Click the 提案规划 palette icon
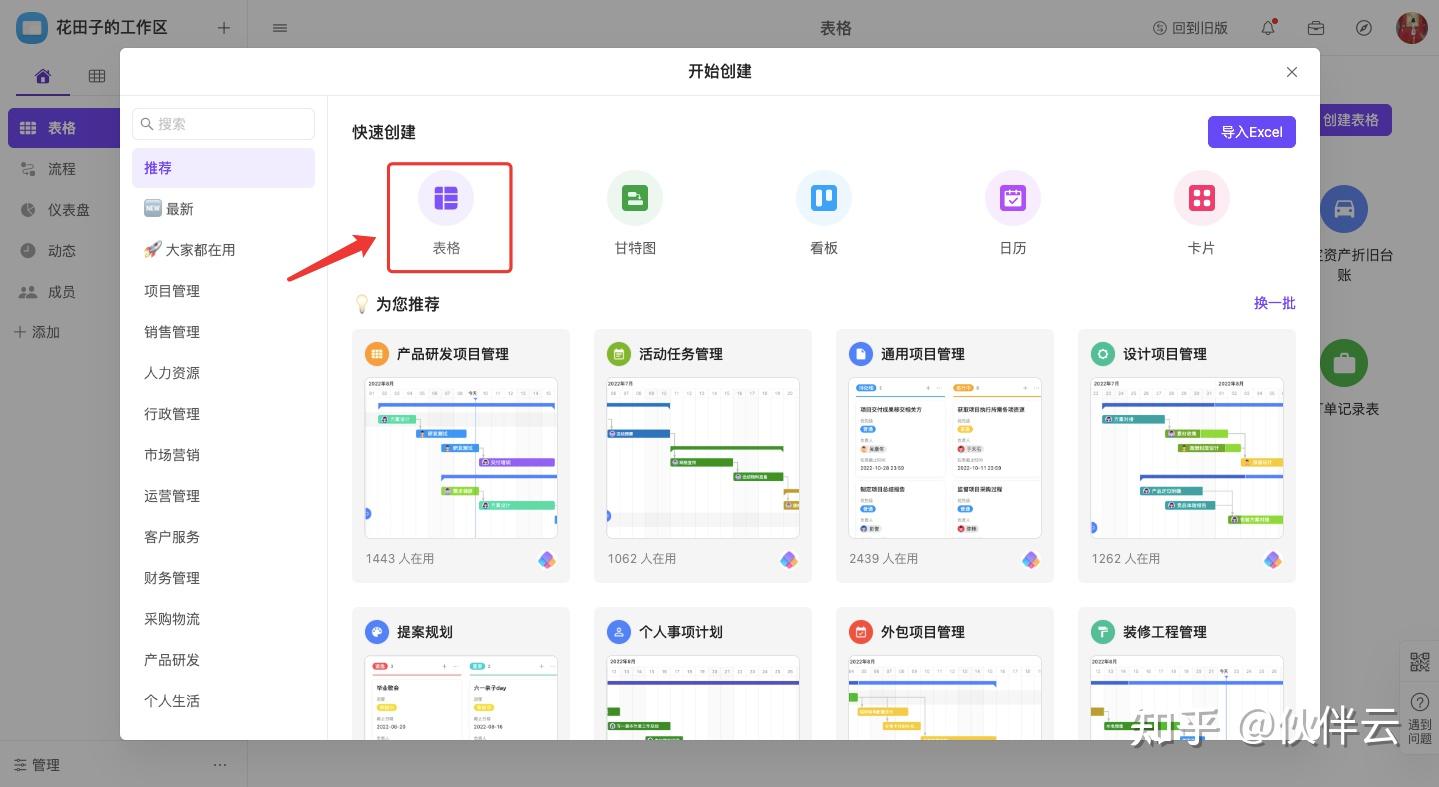The image size is (1439, 787). tap(377, 632)
